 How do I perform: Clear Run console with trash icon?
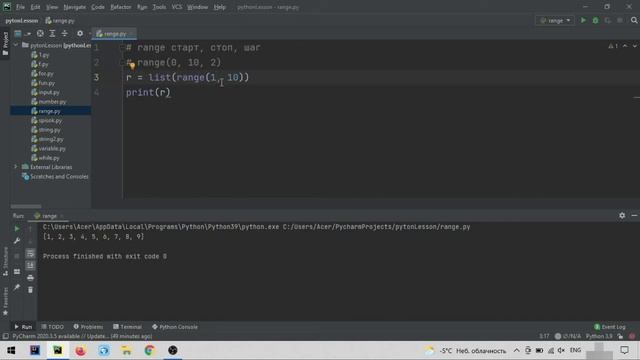click(30, 290)
